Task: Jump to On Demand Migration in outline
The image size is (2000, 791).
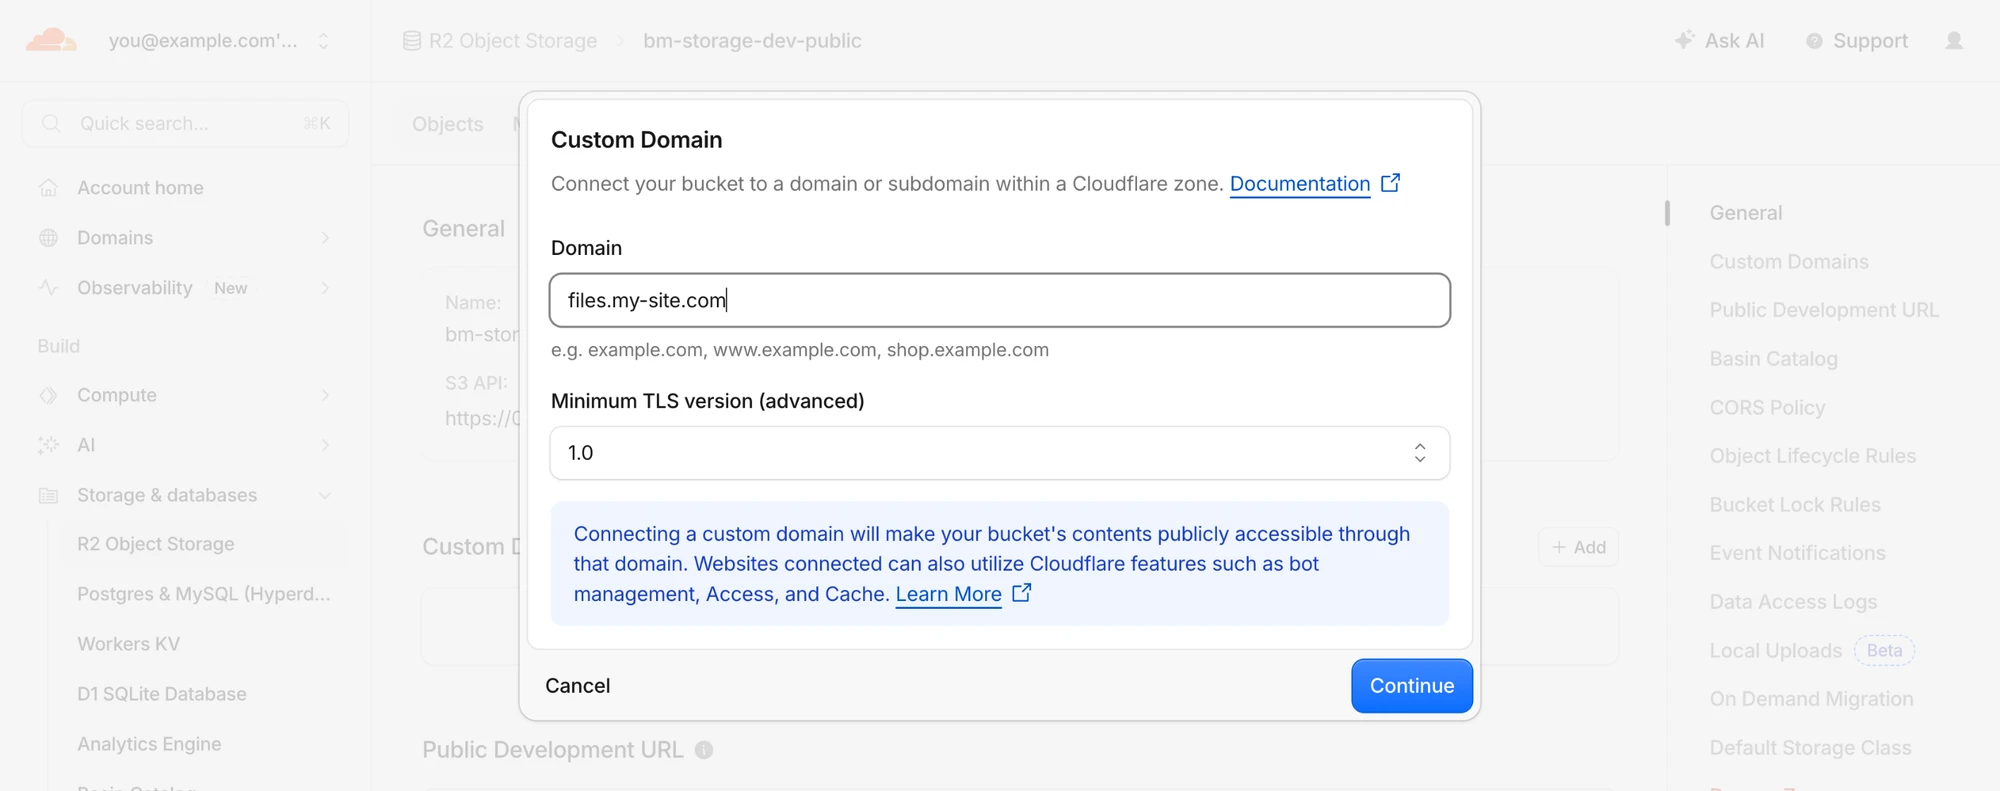Action: pyautogui.click(x=1811, y=699)
